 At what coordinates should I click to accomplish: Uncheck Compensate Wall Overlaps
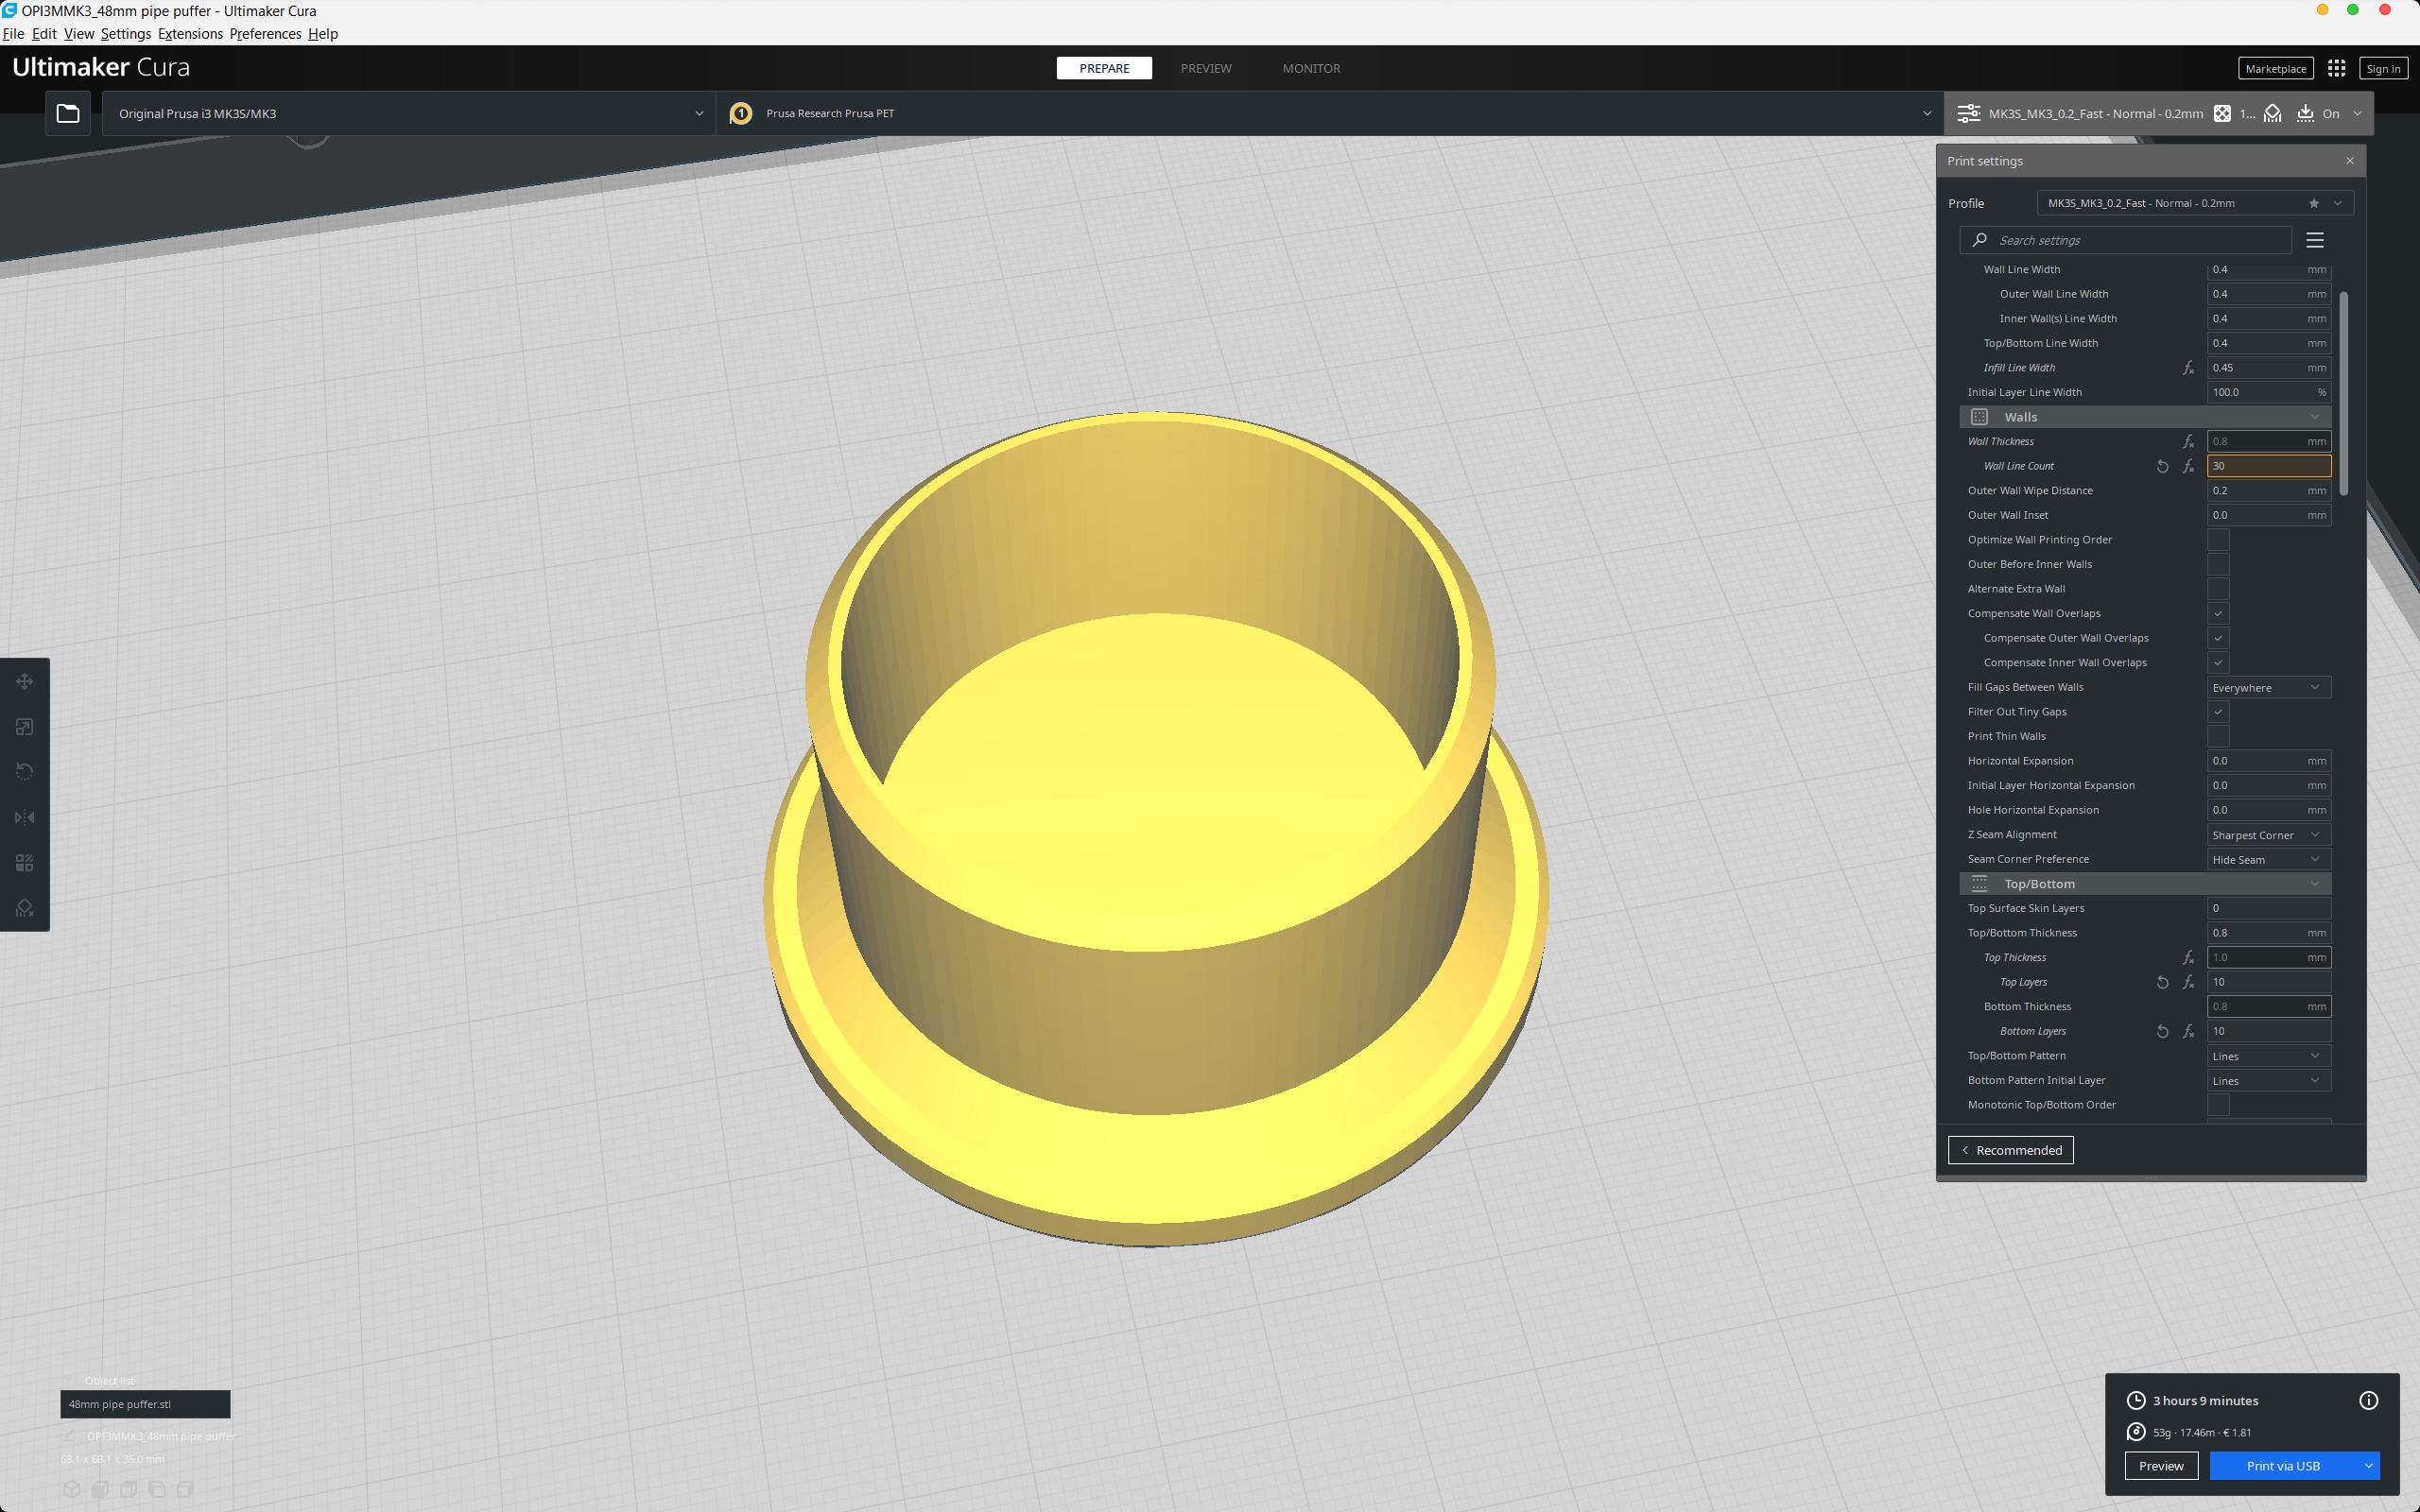coord(2218,613)
